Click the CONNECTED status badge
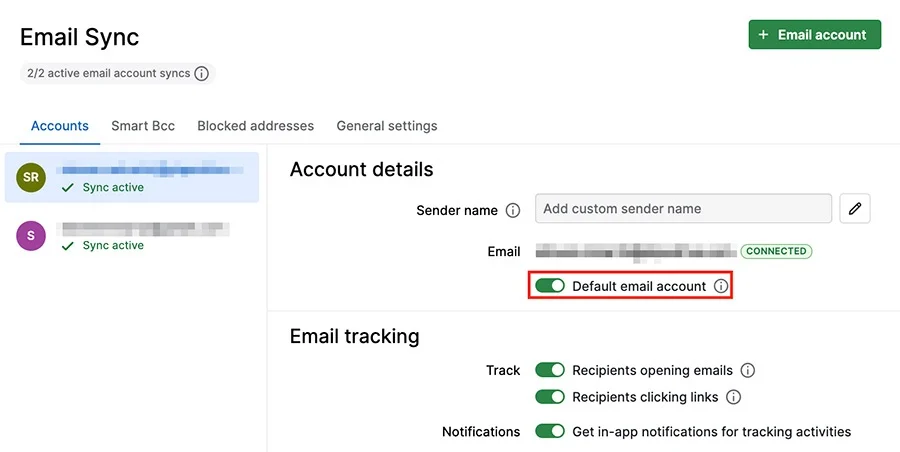The image size is (900, 452). [776, 251]
